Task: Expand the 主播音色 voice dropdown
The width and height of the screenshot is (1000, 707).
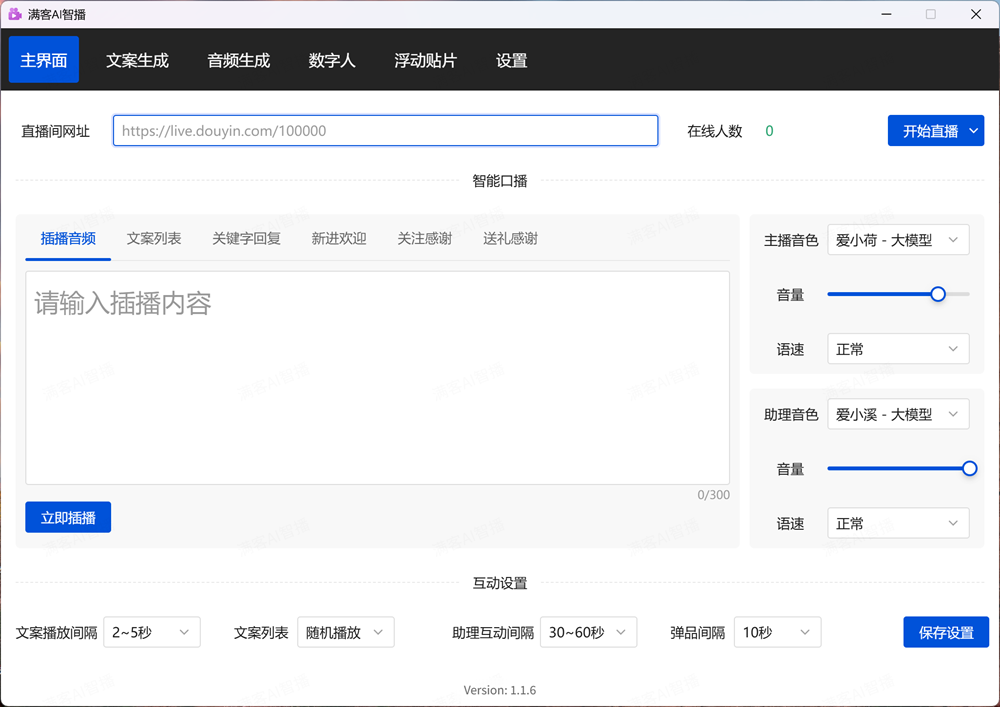Action: tap(897, 240)
